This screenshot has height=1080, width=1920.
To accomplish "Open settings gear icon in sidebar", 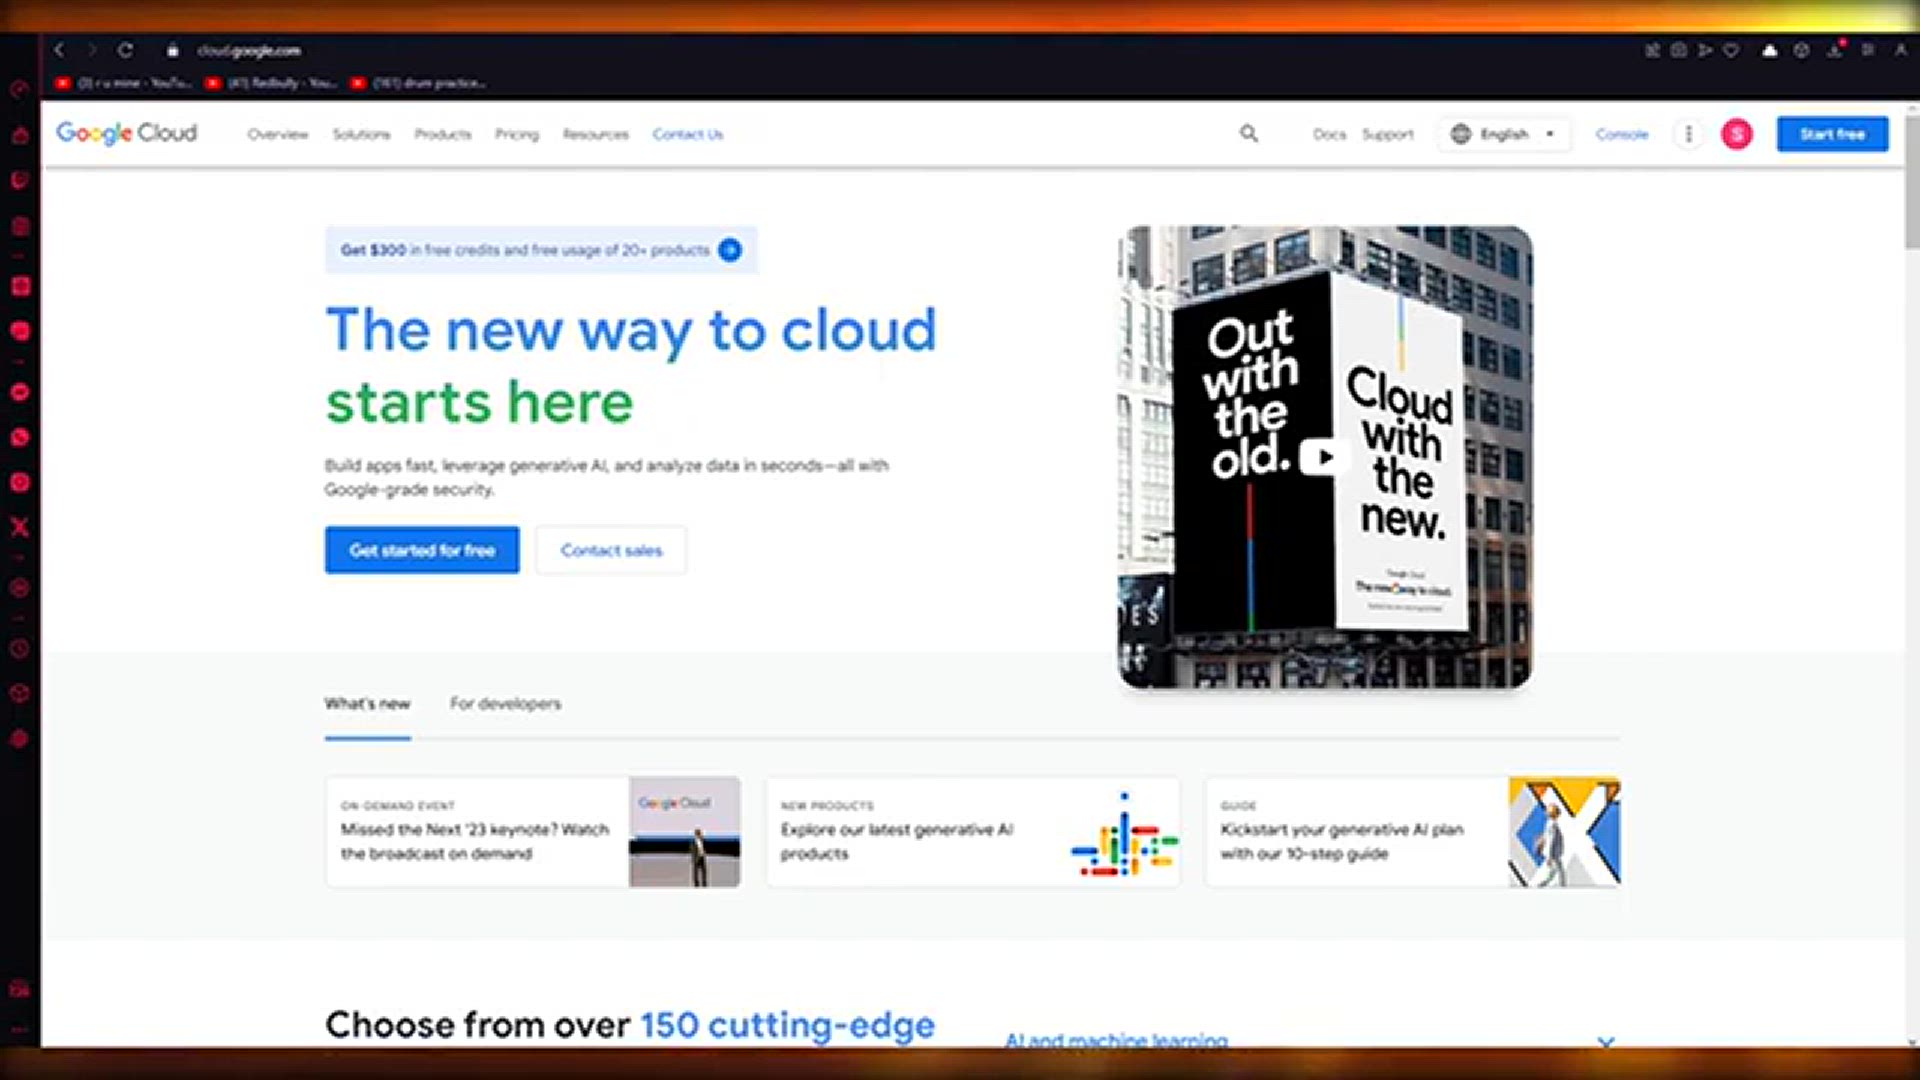I will tap(19, 739).
